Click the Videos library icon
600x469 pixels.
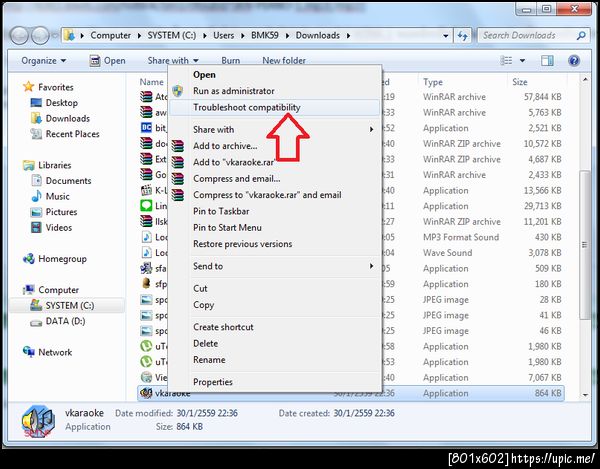[x=36, y=228]
